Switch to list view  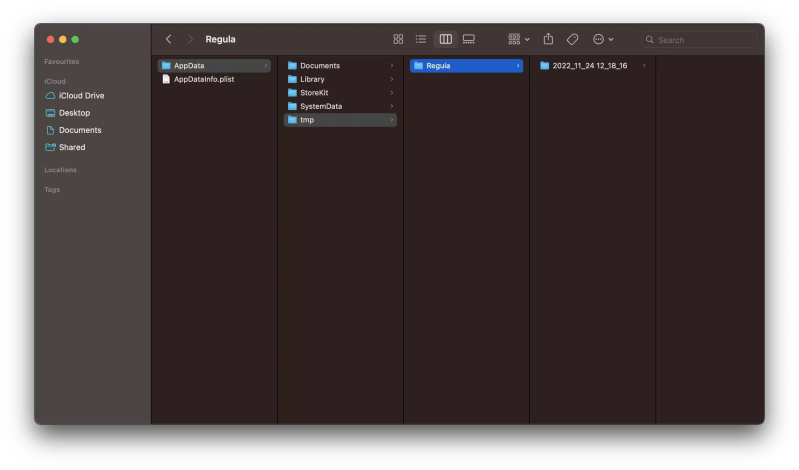click(420, 39)
